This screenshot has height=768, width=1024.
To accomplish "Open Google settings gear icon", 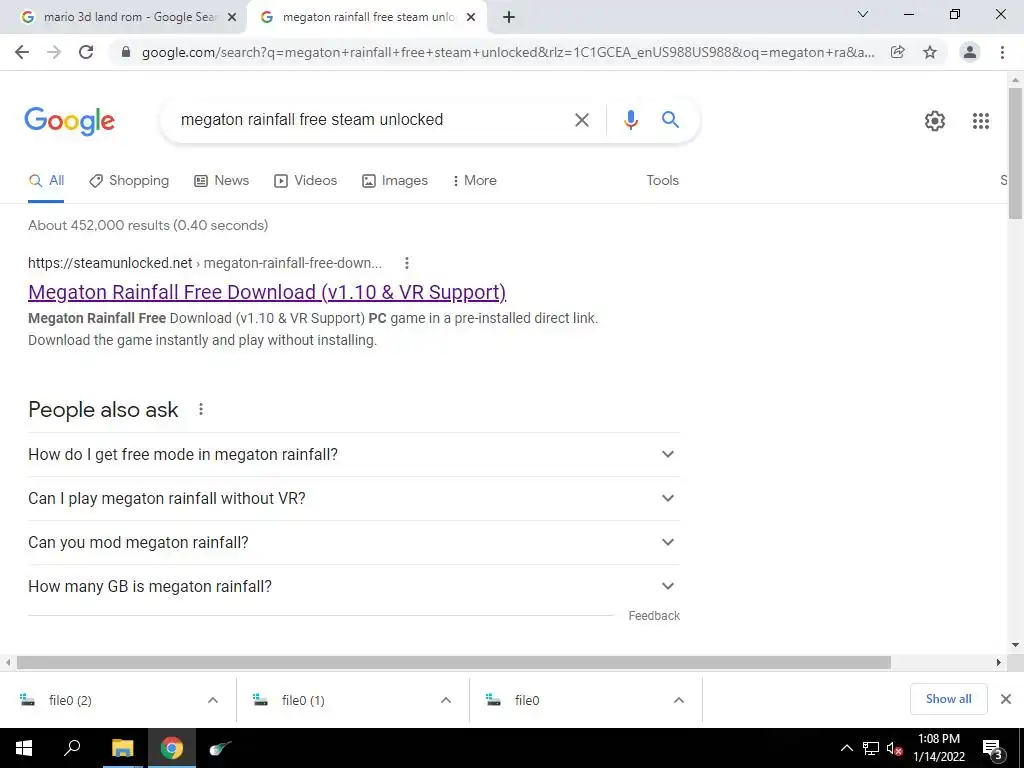I will click(935, 121).
